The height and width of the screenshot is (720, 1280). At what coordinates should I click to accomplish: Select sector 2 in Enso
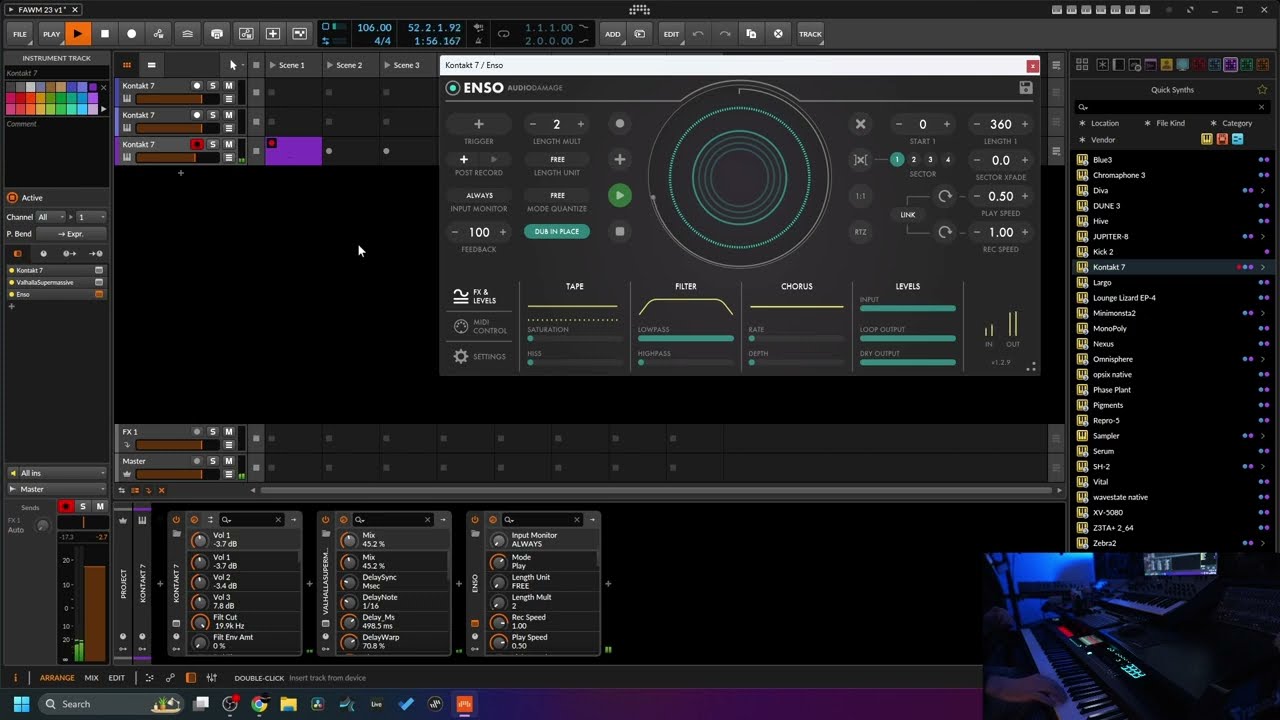click(x=914, y=160)
